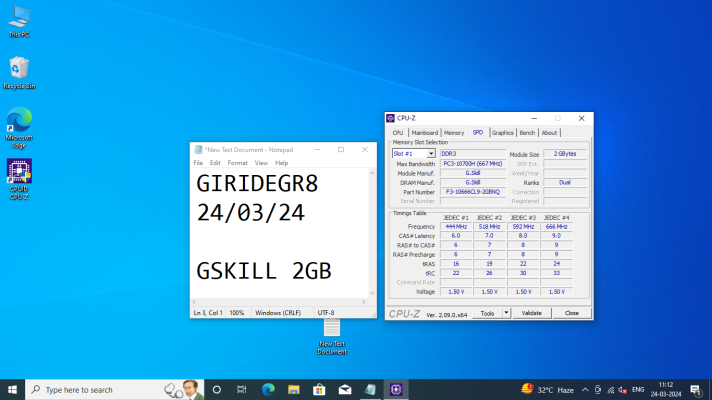Minimize the CPU-Z window

(x=534, y=118)
